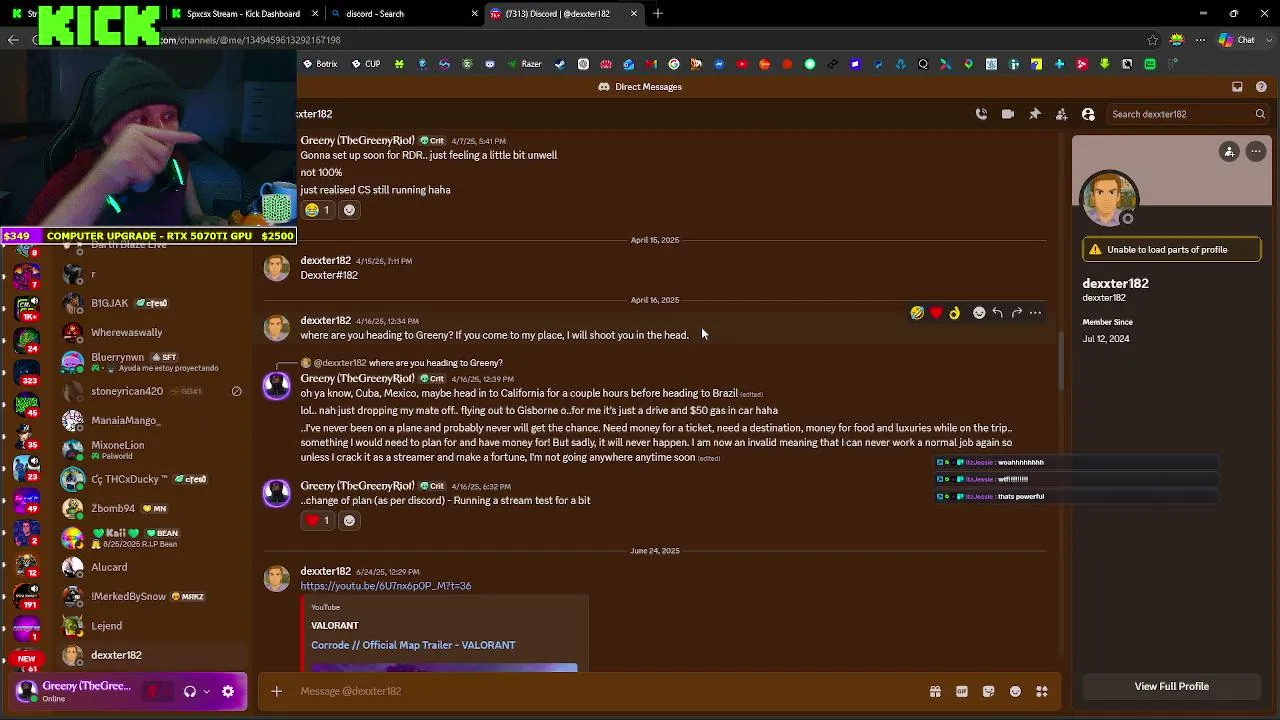Open the GIF picker
Viewport: 1280px width, 720px height.
(x=962, y=691)
